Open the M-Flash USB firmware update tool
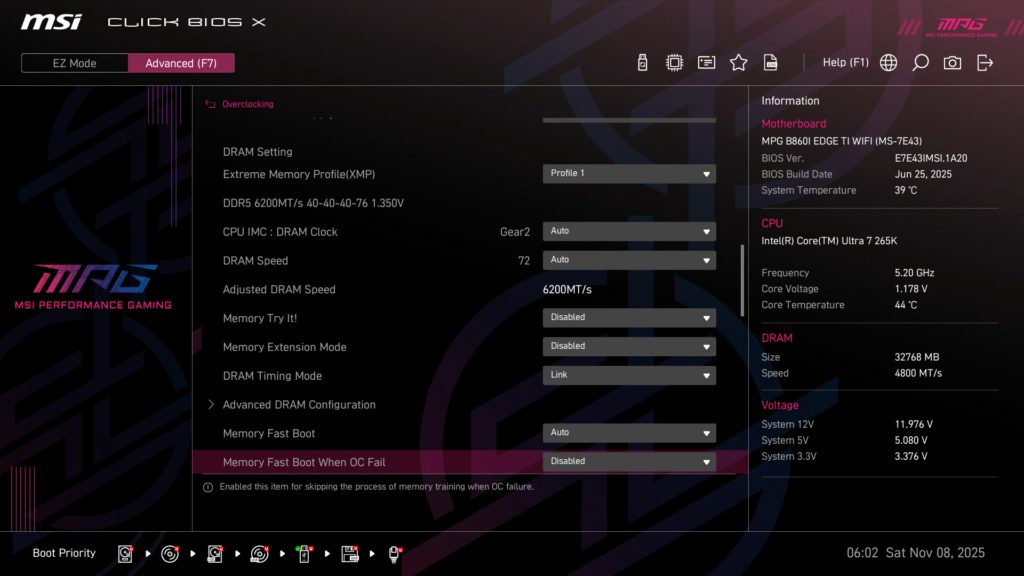Image resolution: width=1024 pixels, height=576 pixels. pyautogui.click(x=643, y=61)
